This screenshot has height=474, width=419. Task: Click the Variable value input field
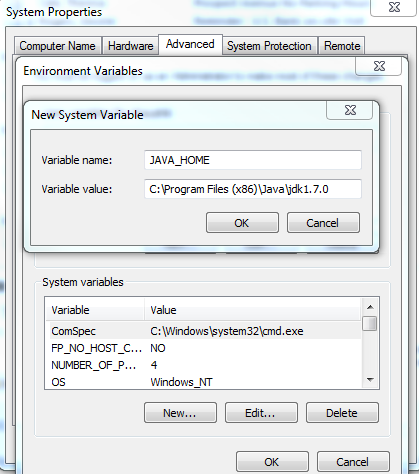(253, 189)
